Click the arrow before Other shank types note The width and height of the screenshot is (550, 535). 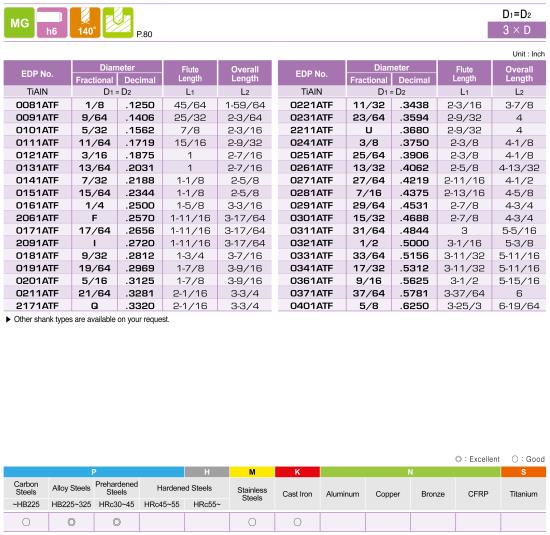[8, 319]
